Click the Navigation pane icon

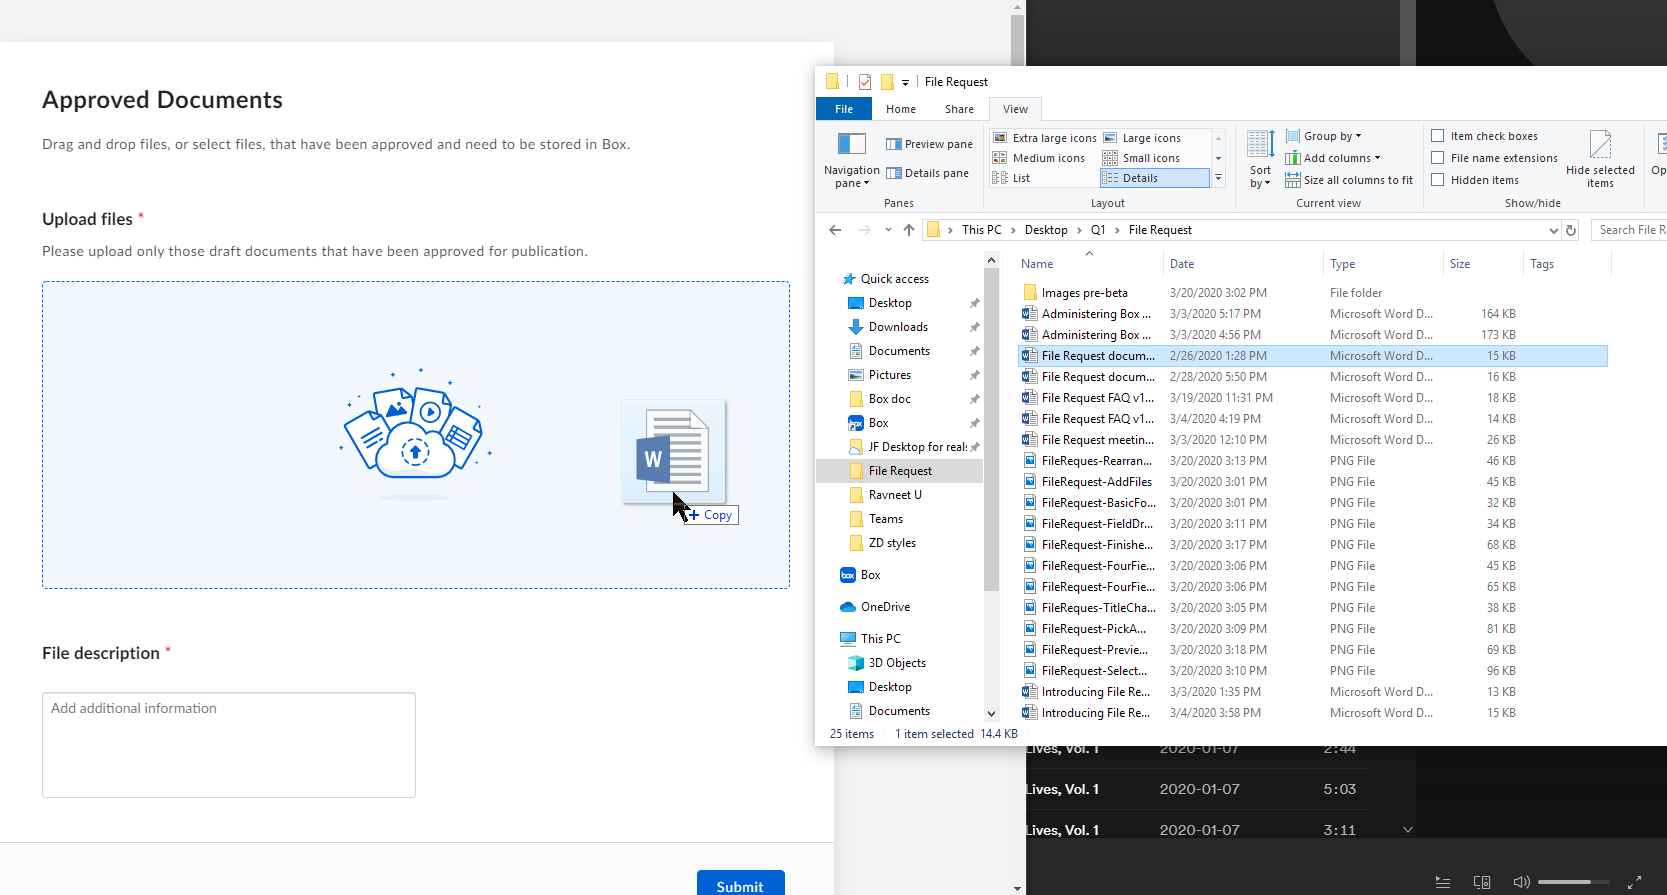(851, 145)
